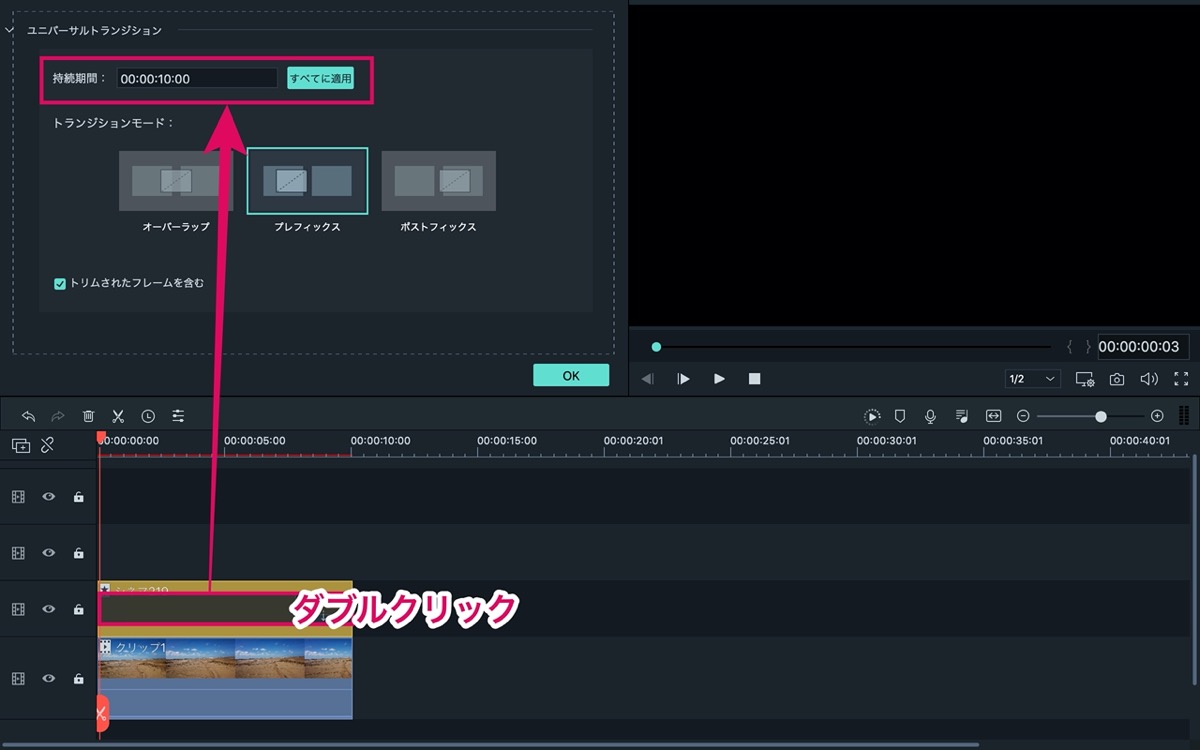Toggle the auto-link chain icon
The image size is (1200, 750).
coord(47,446)
